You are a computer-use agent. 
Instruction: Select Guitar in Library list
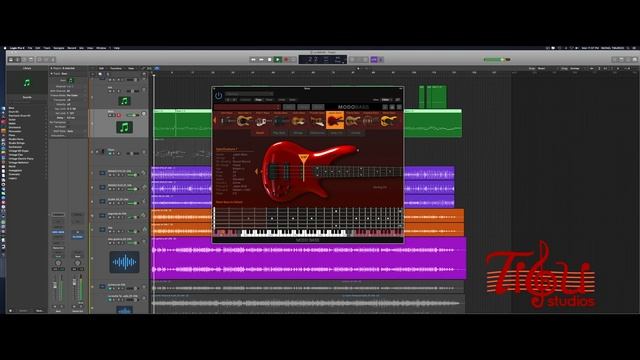pos(12,120)
